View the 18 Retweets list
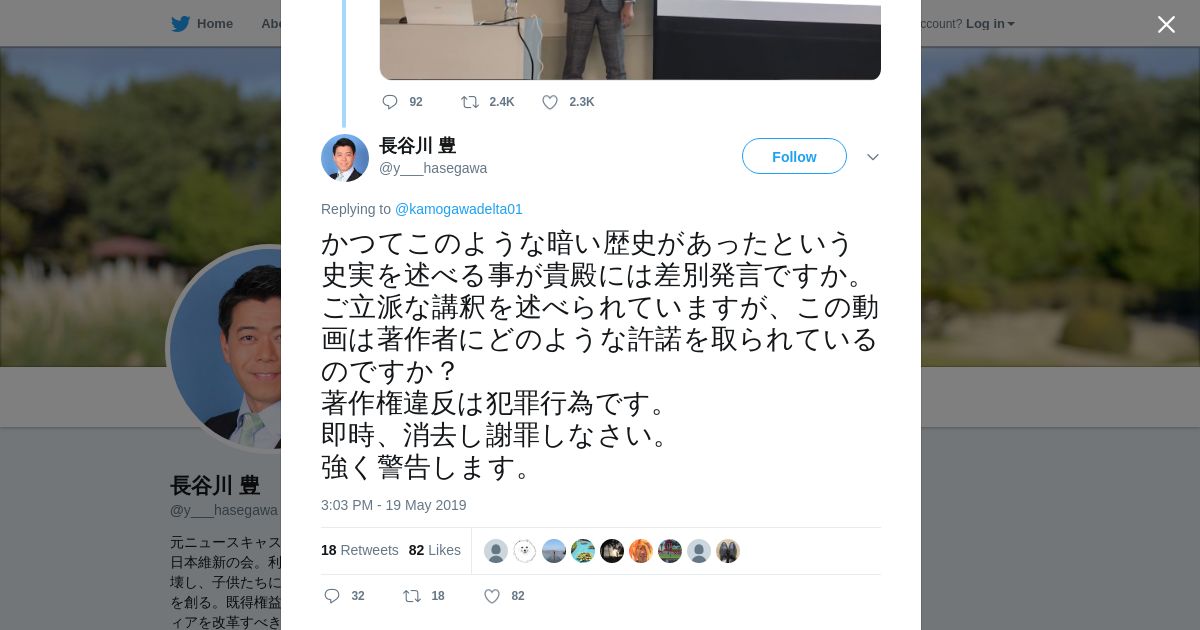1200x630 pixels. coord(360,550)
